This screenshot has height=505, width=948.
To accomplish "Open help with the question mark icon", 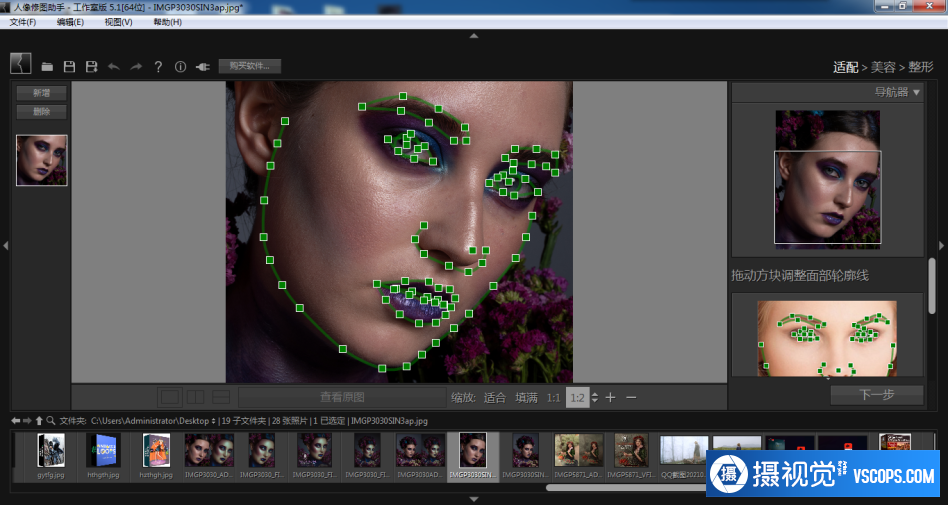I will (158, 67).
